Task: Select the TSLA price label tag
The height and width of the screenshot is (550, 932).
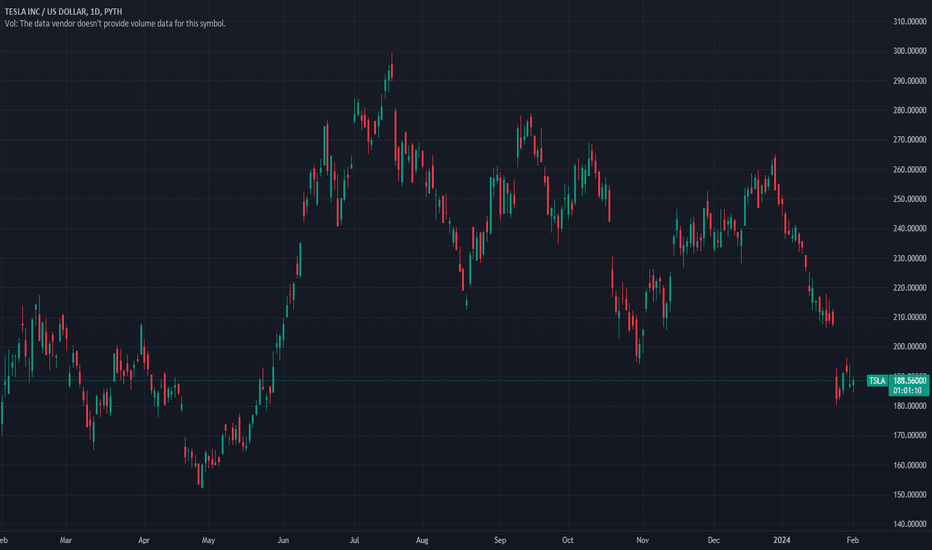Action: click(877, 381)
